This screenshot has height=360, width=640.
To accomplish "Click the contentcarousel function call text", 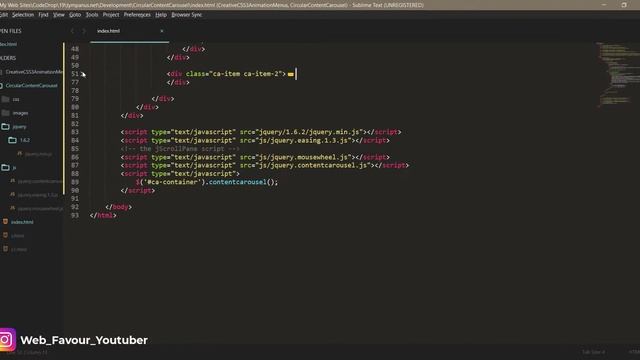I will click(x=237, y=182).
